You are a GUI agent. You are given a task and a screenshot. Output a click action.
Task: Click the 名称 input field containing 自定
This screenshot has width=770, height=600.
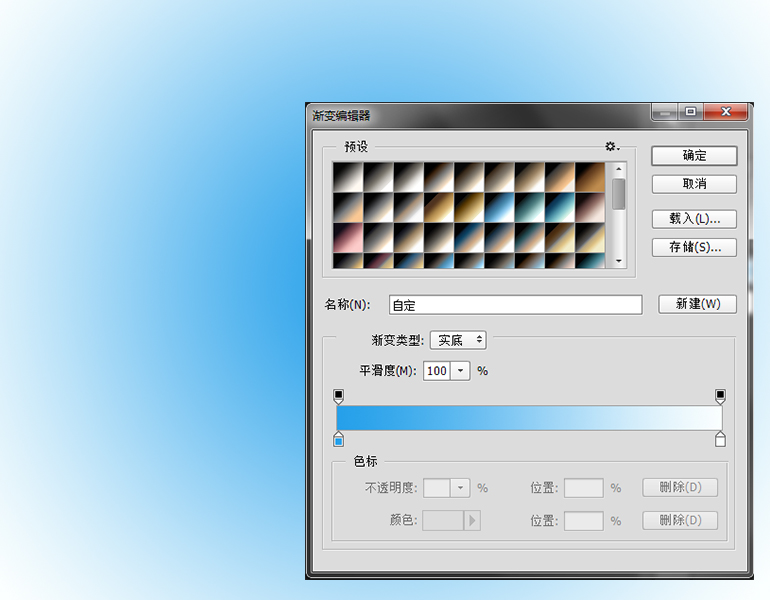tap(515, 305)
